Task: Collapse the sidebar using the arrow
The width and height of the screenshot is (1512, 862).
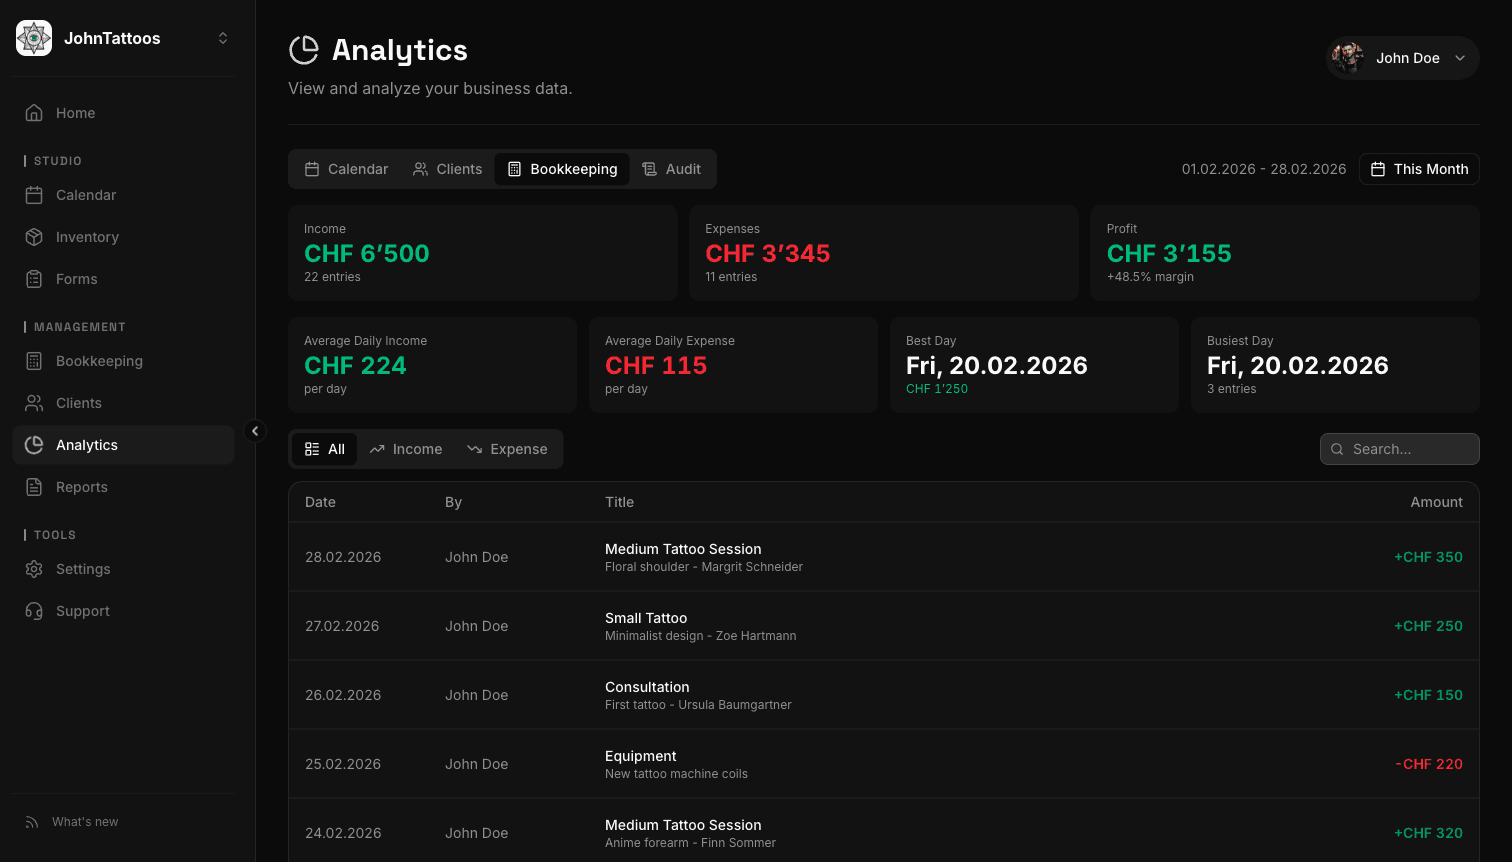Action: 255,430
